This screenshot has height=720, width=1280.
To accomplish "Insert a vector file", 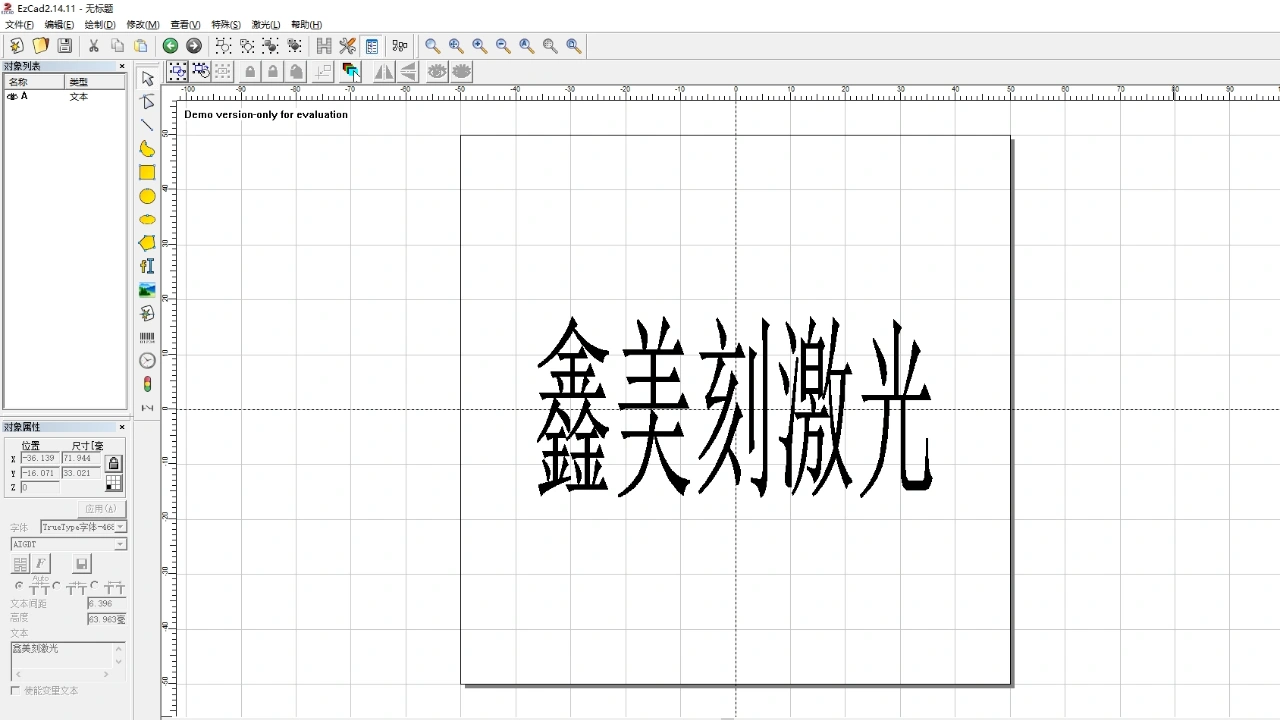I will point(147,313).
